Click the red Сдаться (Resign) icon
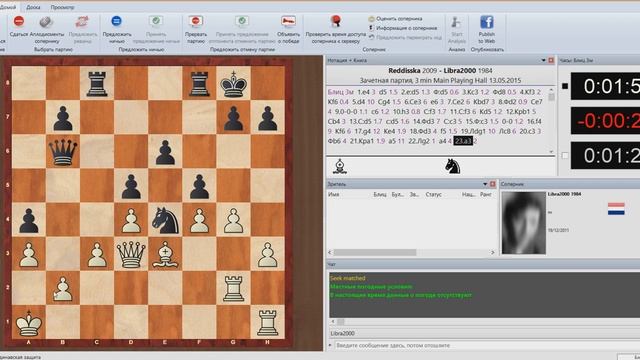This screenshot has width=640, height=360. pyautogui.click(x=19, y=21)
